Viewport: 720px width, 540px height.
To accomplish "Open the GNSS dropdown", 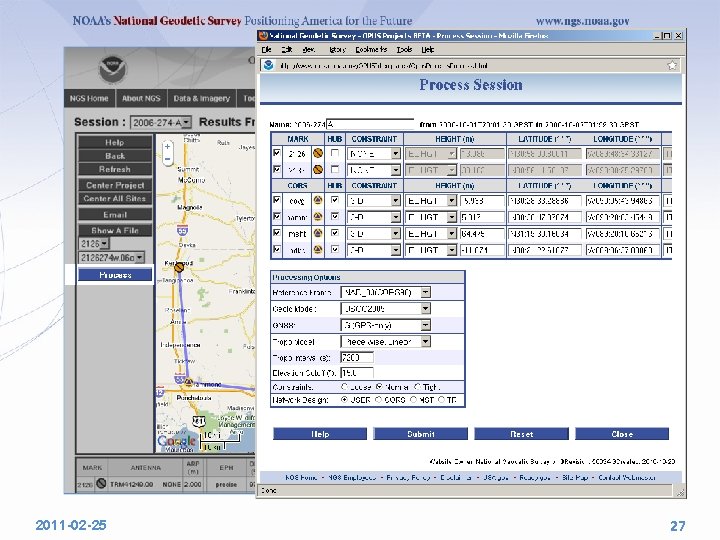I will pos(385,325).
